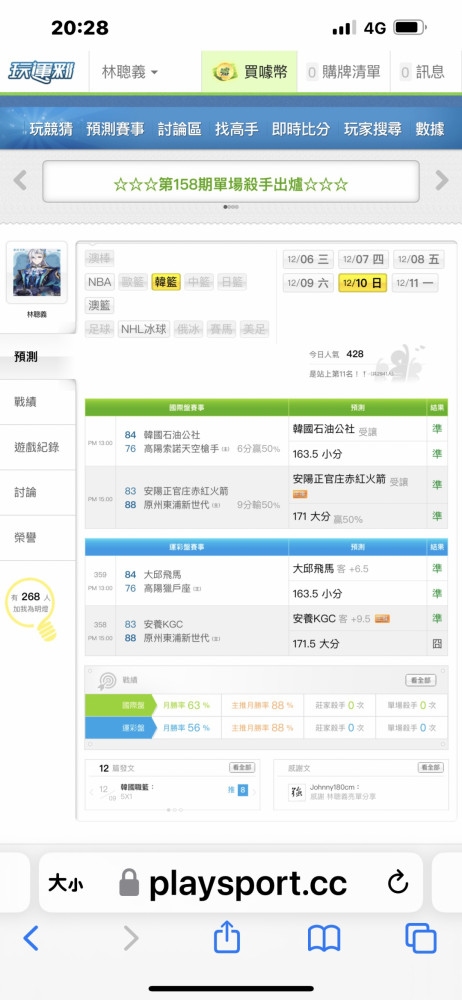
Task: Switch to the 戰績 sidebar tab
Action: pos(37,402)
